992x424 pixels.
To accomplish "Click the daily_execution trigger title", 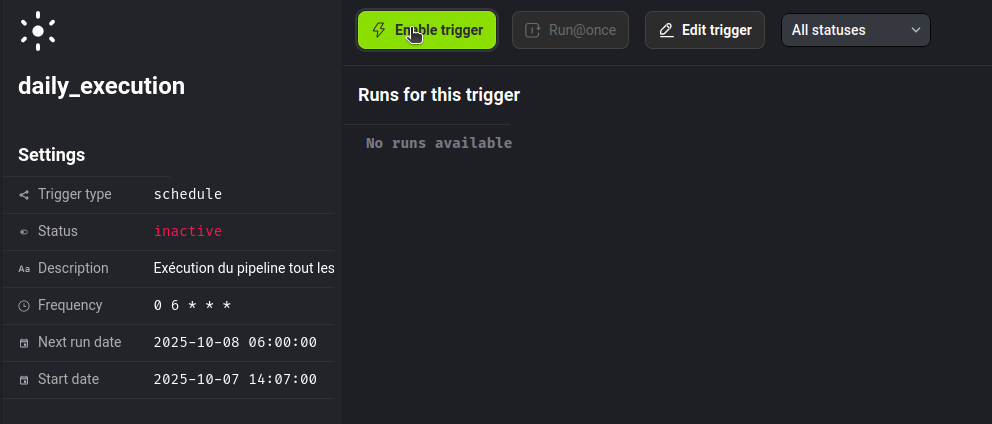I will point(101,86).
